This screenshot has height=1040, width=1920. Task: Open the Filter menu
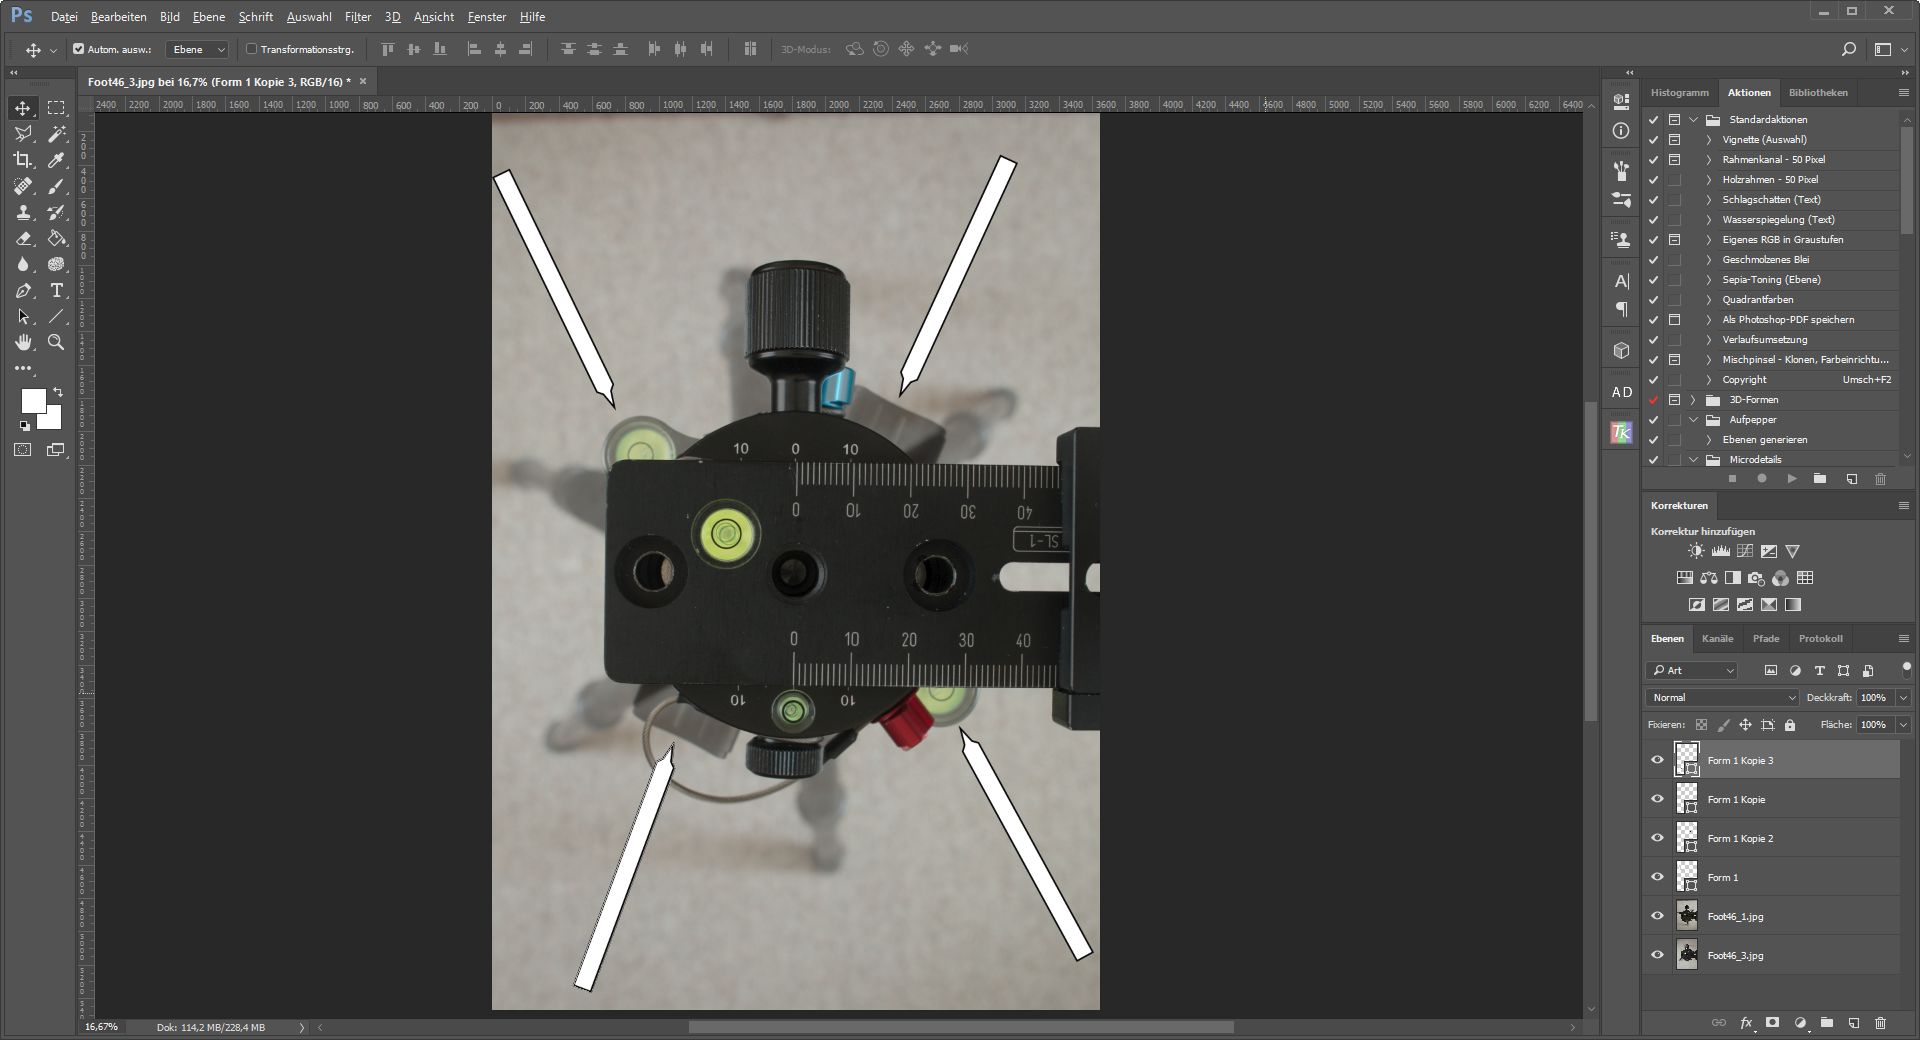click(x=357, y=17)
